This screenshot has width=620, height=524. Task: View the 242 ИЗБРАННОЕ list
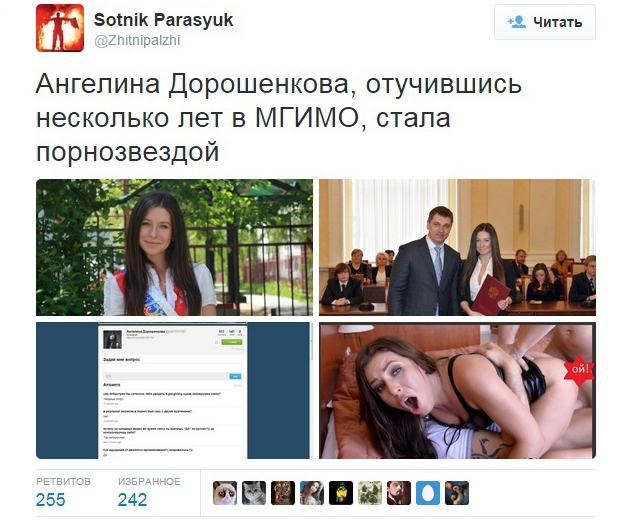149,492
